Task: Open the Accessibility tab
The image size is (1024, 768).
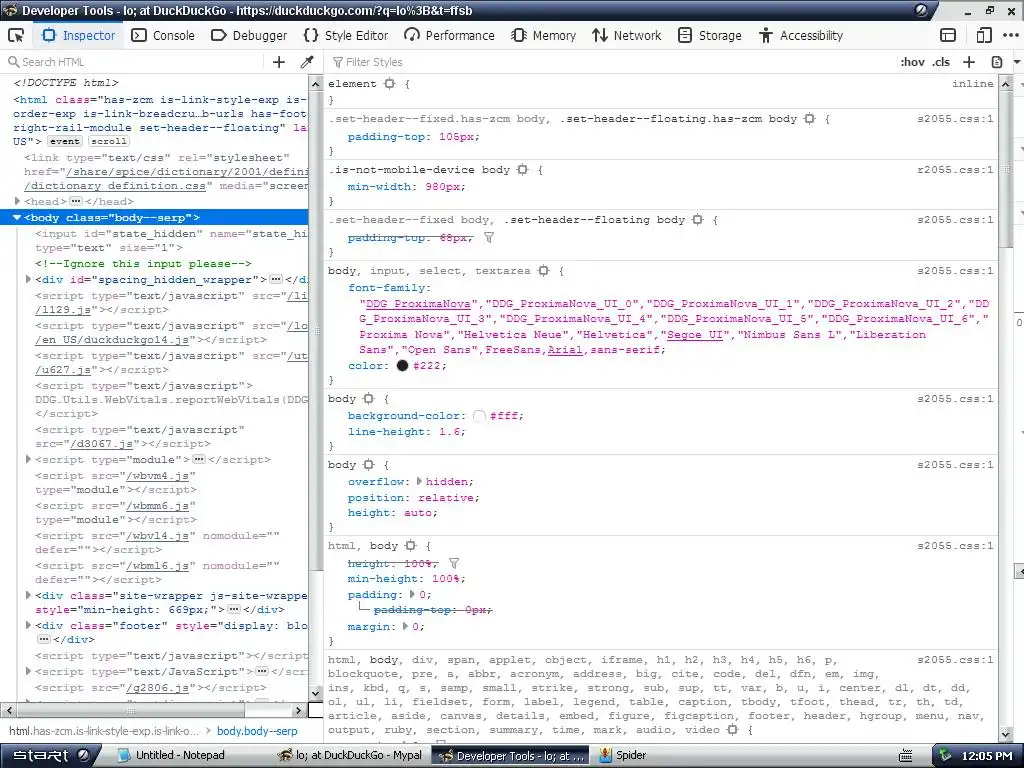Action: [801, 35]
